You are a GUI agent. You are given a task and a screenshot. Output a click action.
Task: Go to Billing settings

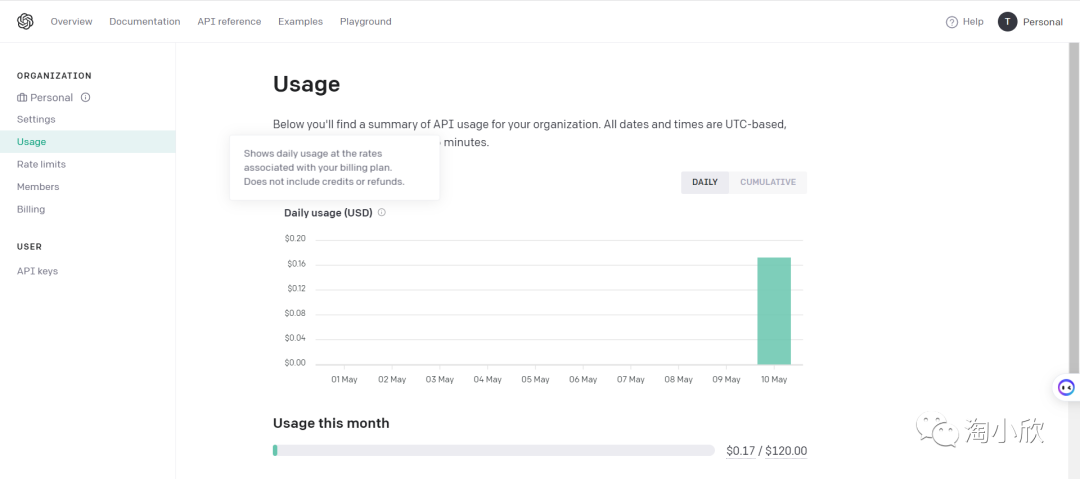point(31,209)
